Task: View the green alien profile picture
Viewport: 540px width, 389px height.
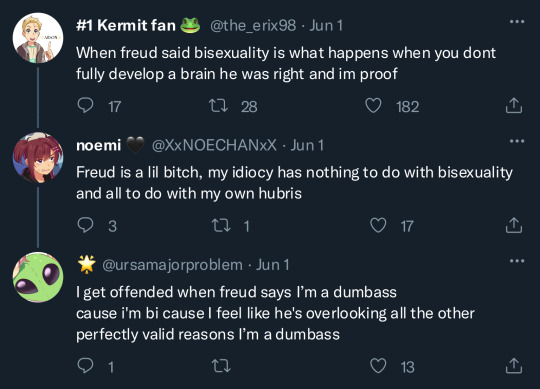Action: (38, 277)
